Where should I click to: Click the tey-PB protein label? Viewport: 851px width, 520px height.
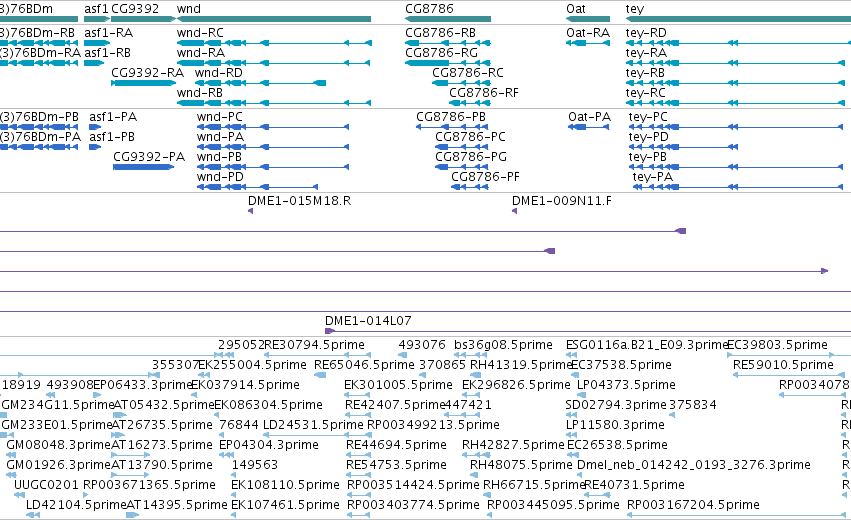coord(647,157)
